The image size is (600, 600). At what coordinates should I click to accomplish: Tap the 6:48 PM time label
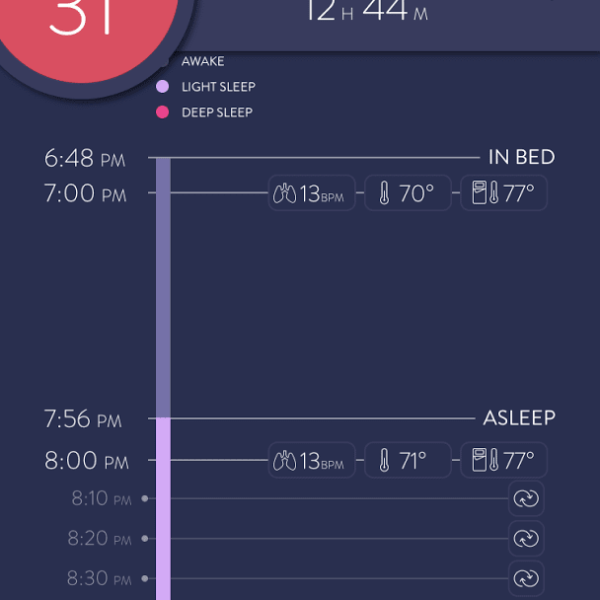pyautogui.click(x=85, y=158)
